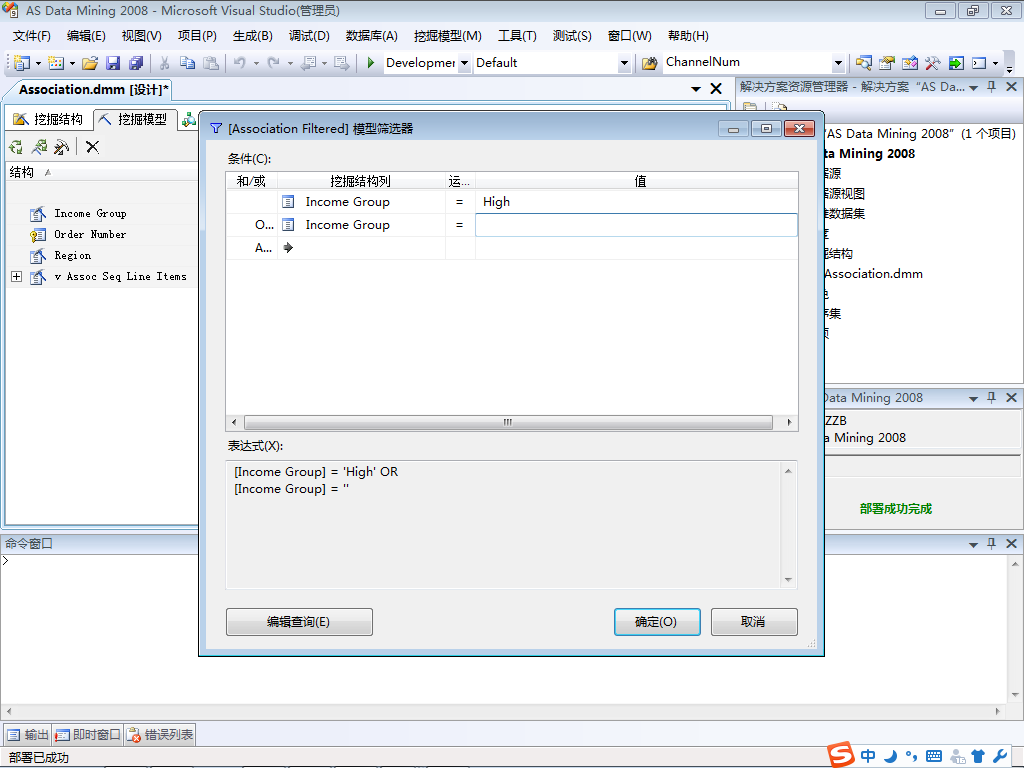
Task: Click the Redo arrow icon
Action: 274,63
